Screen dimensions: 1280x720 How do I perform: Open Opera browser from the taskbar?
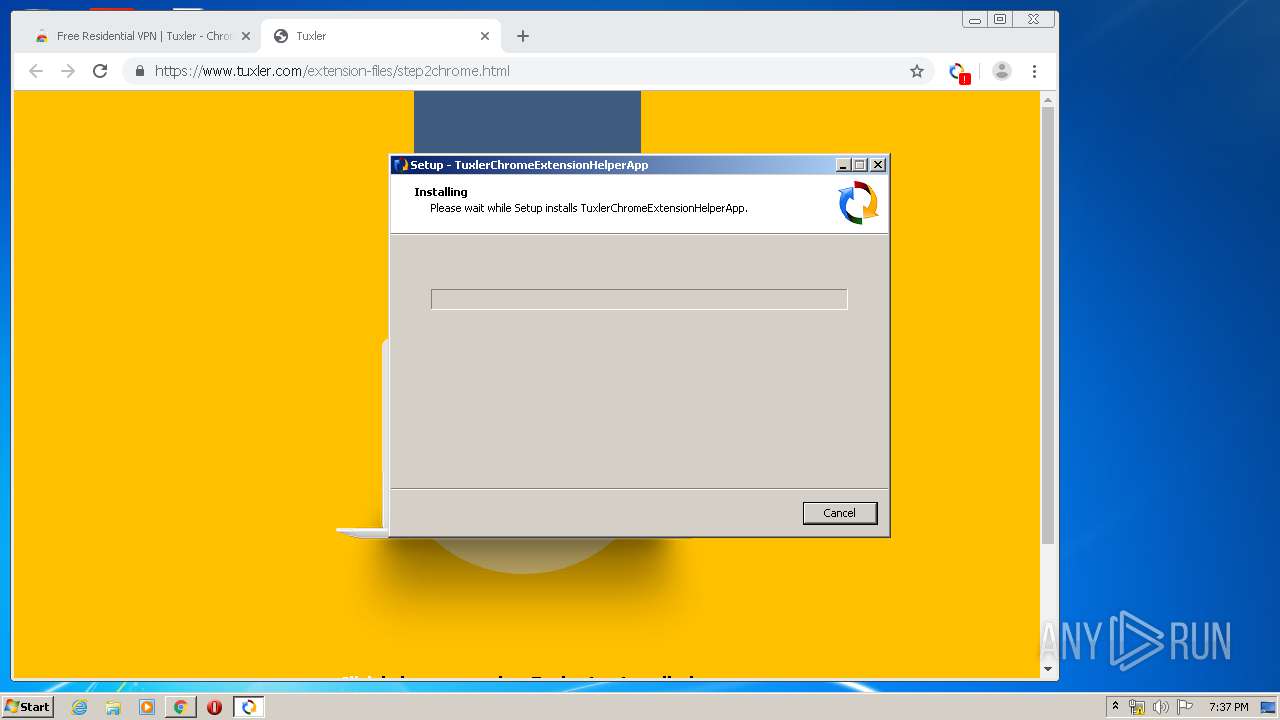(214, 707)
